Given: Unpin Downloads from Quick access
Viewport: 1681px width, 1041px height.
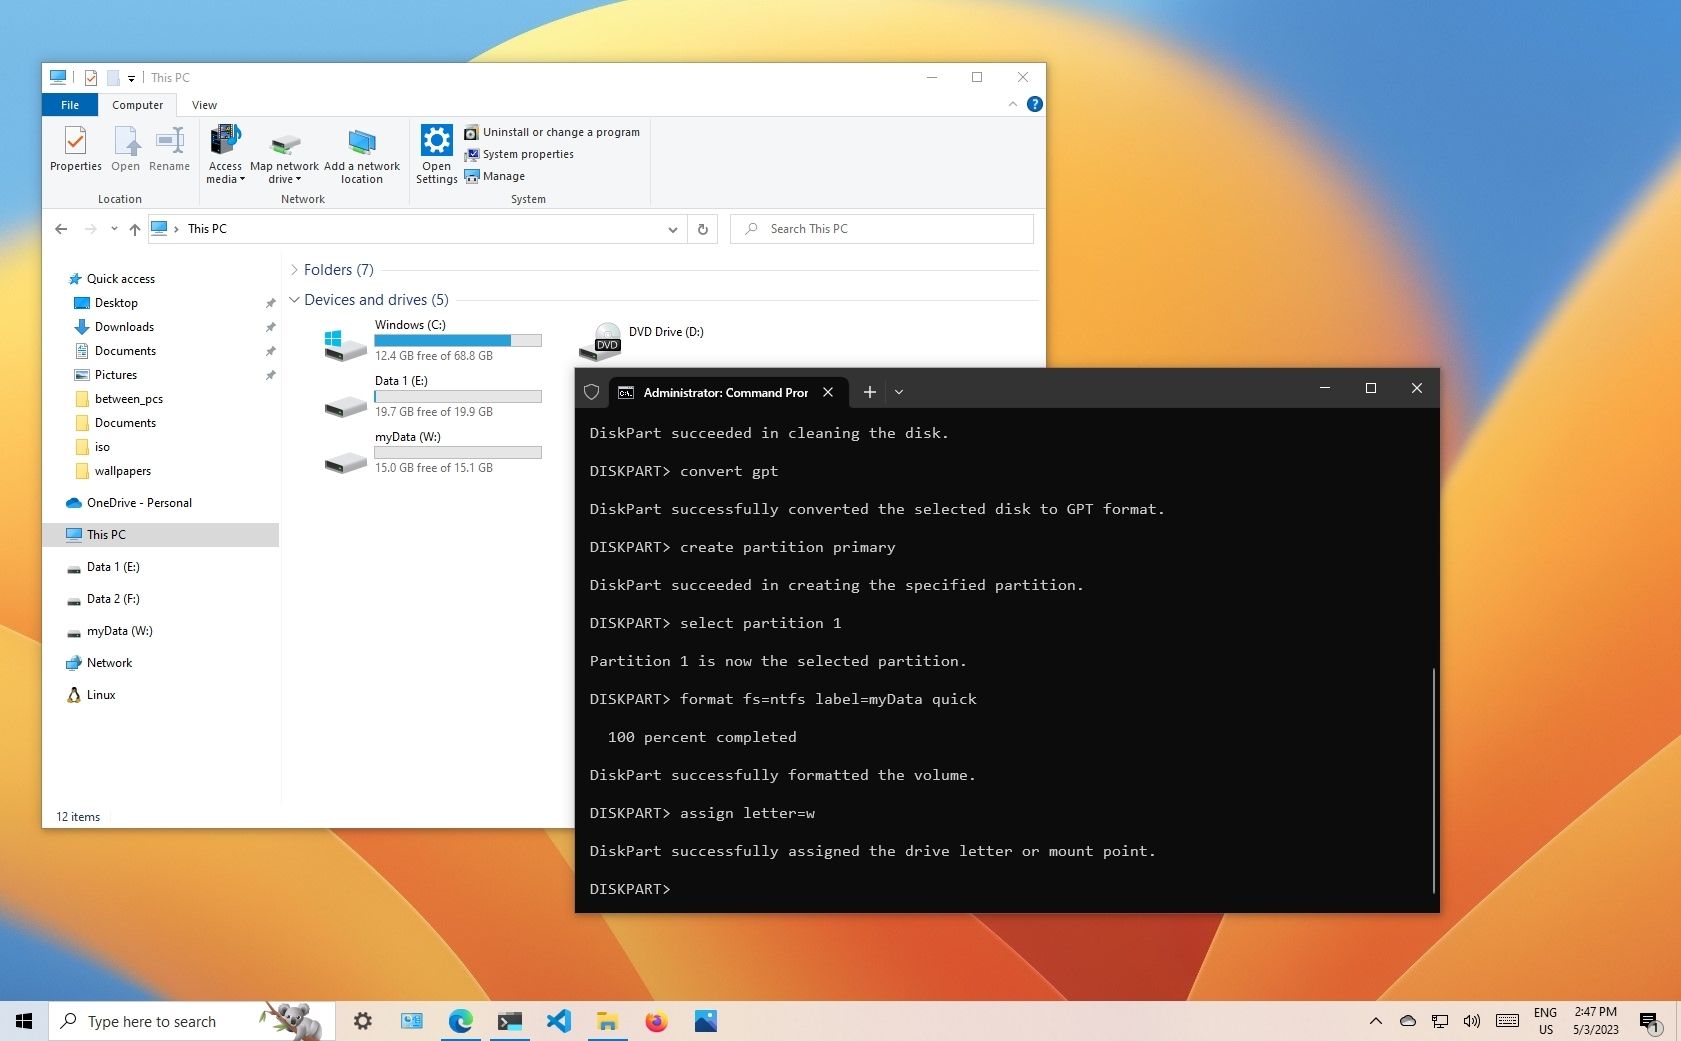Looking at the screenshot, I should click(270, 326).
